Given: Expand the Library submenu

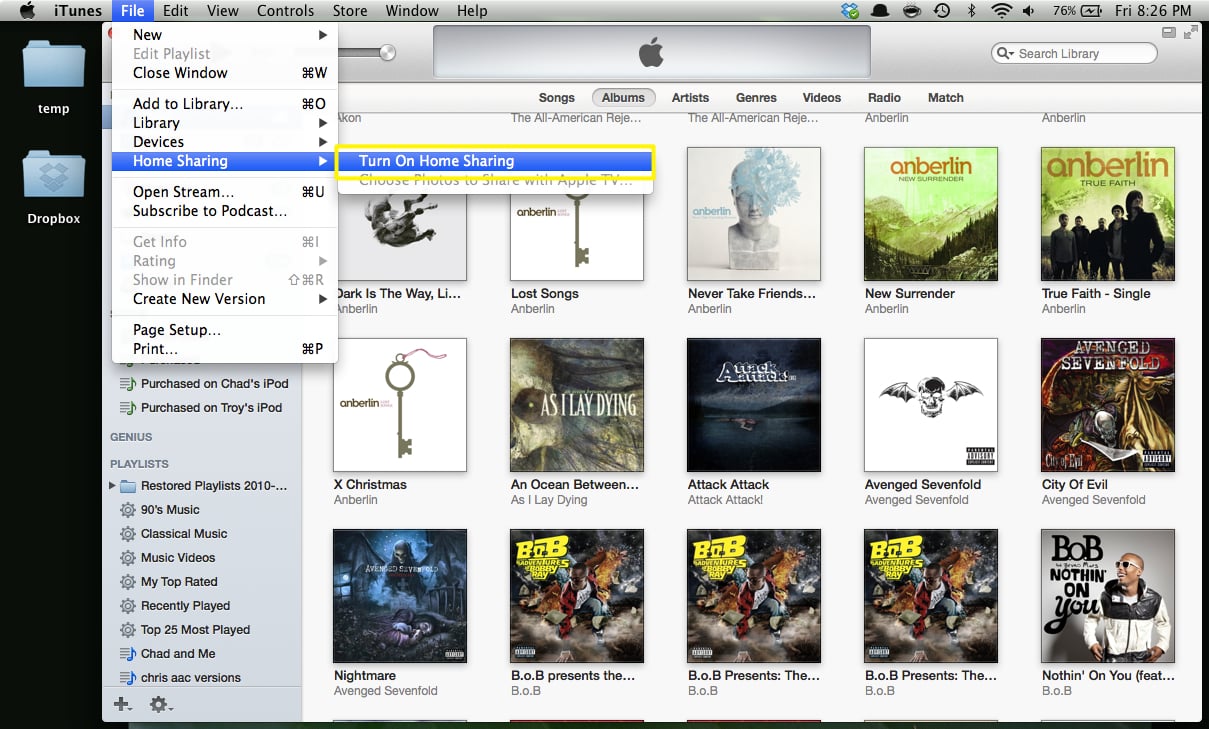Looking at the screenshot, I should [225, 123].
